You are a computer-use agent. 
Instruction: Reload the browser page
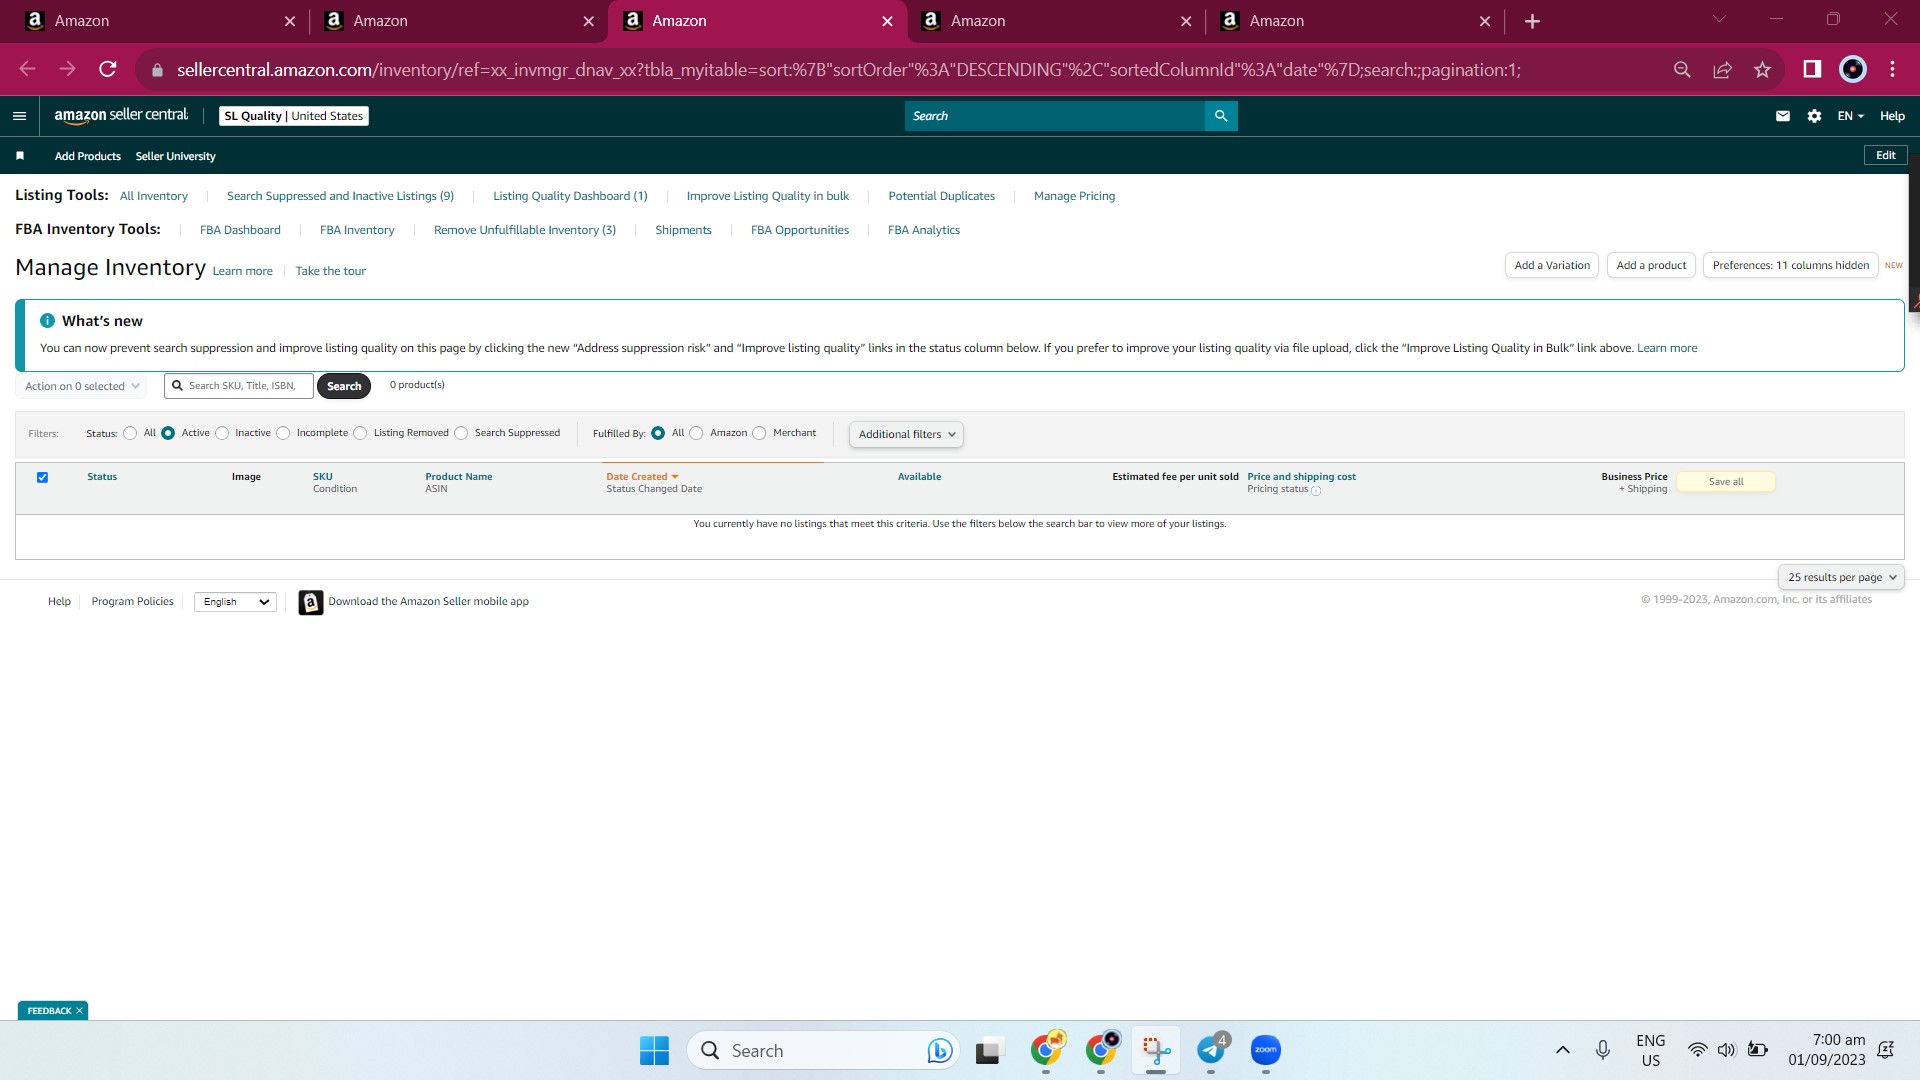(x=108, y=69)
